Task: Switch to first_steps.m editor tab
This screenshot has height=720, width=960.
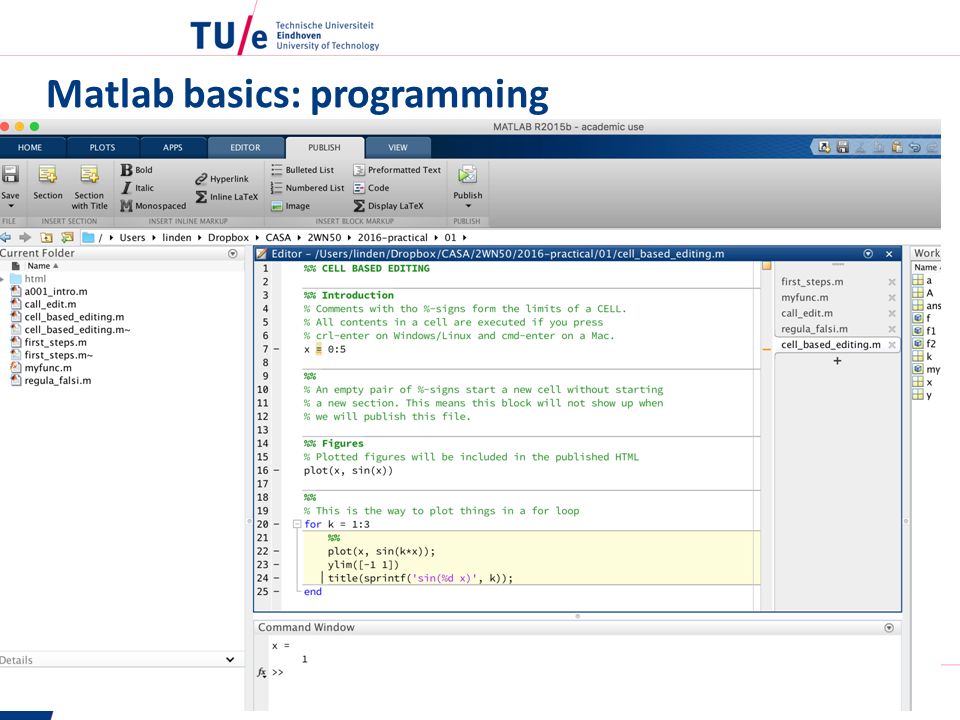Action: [x=812, y=282]
